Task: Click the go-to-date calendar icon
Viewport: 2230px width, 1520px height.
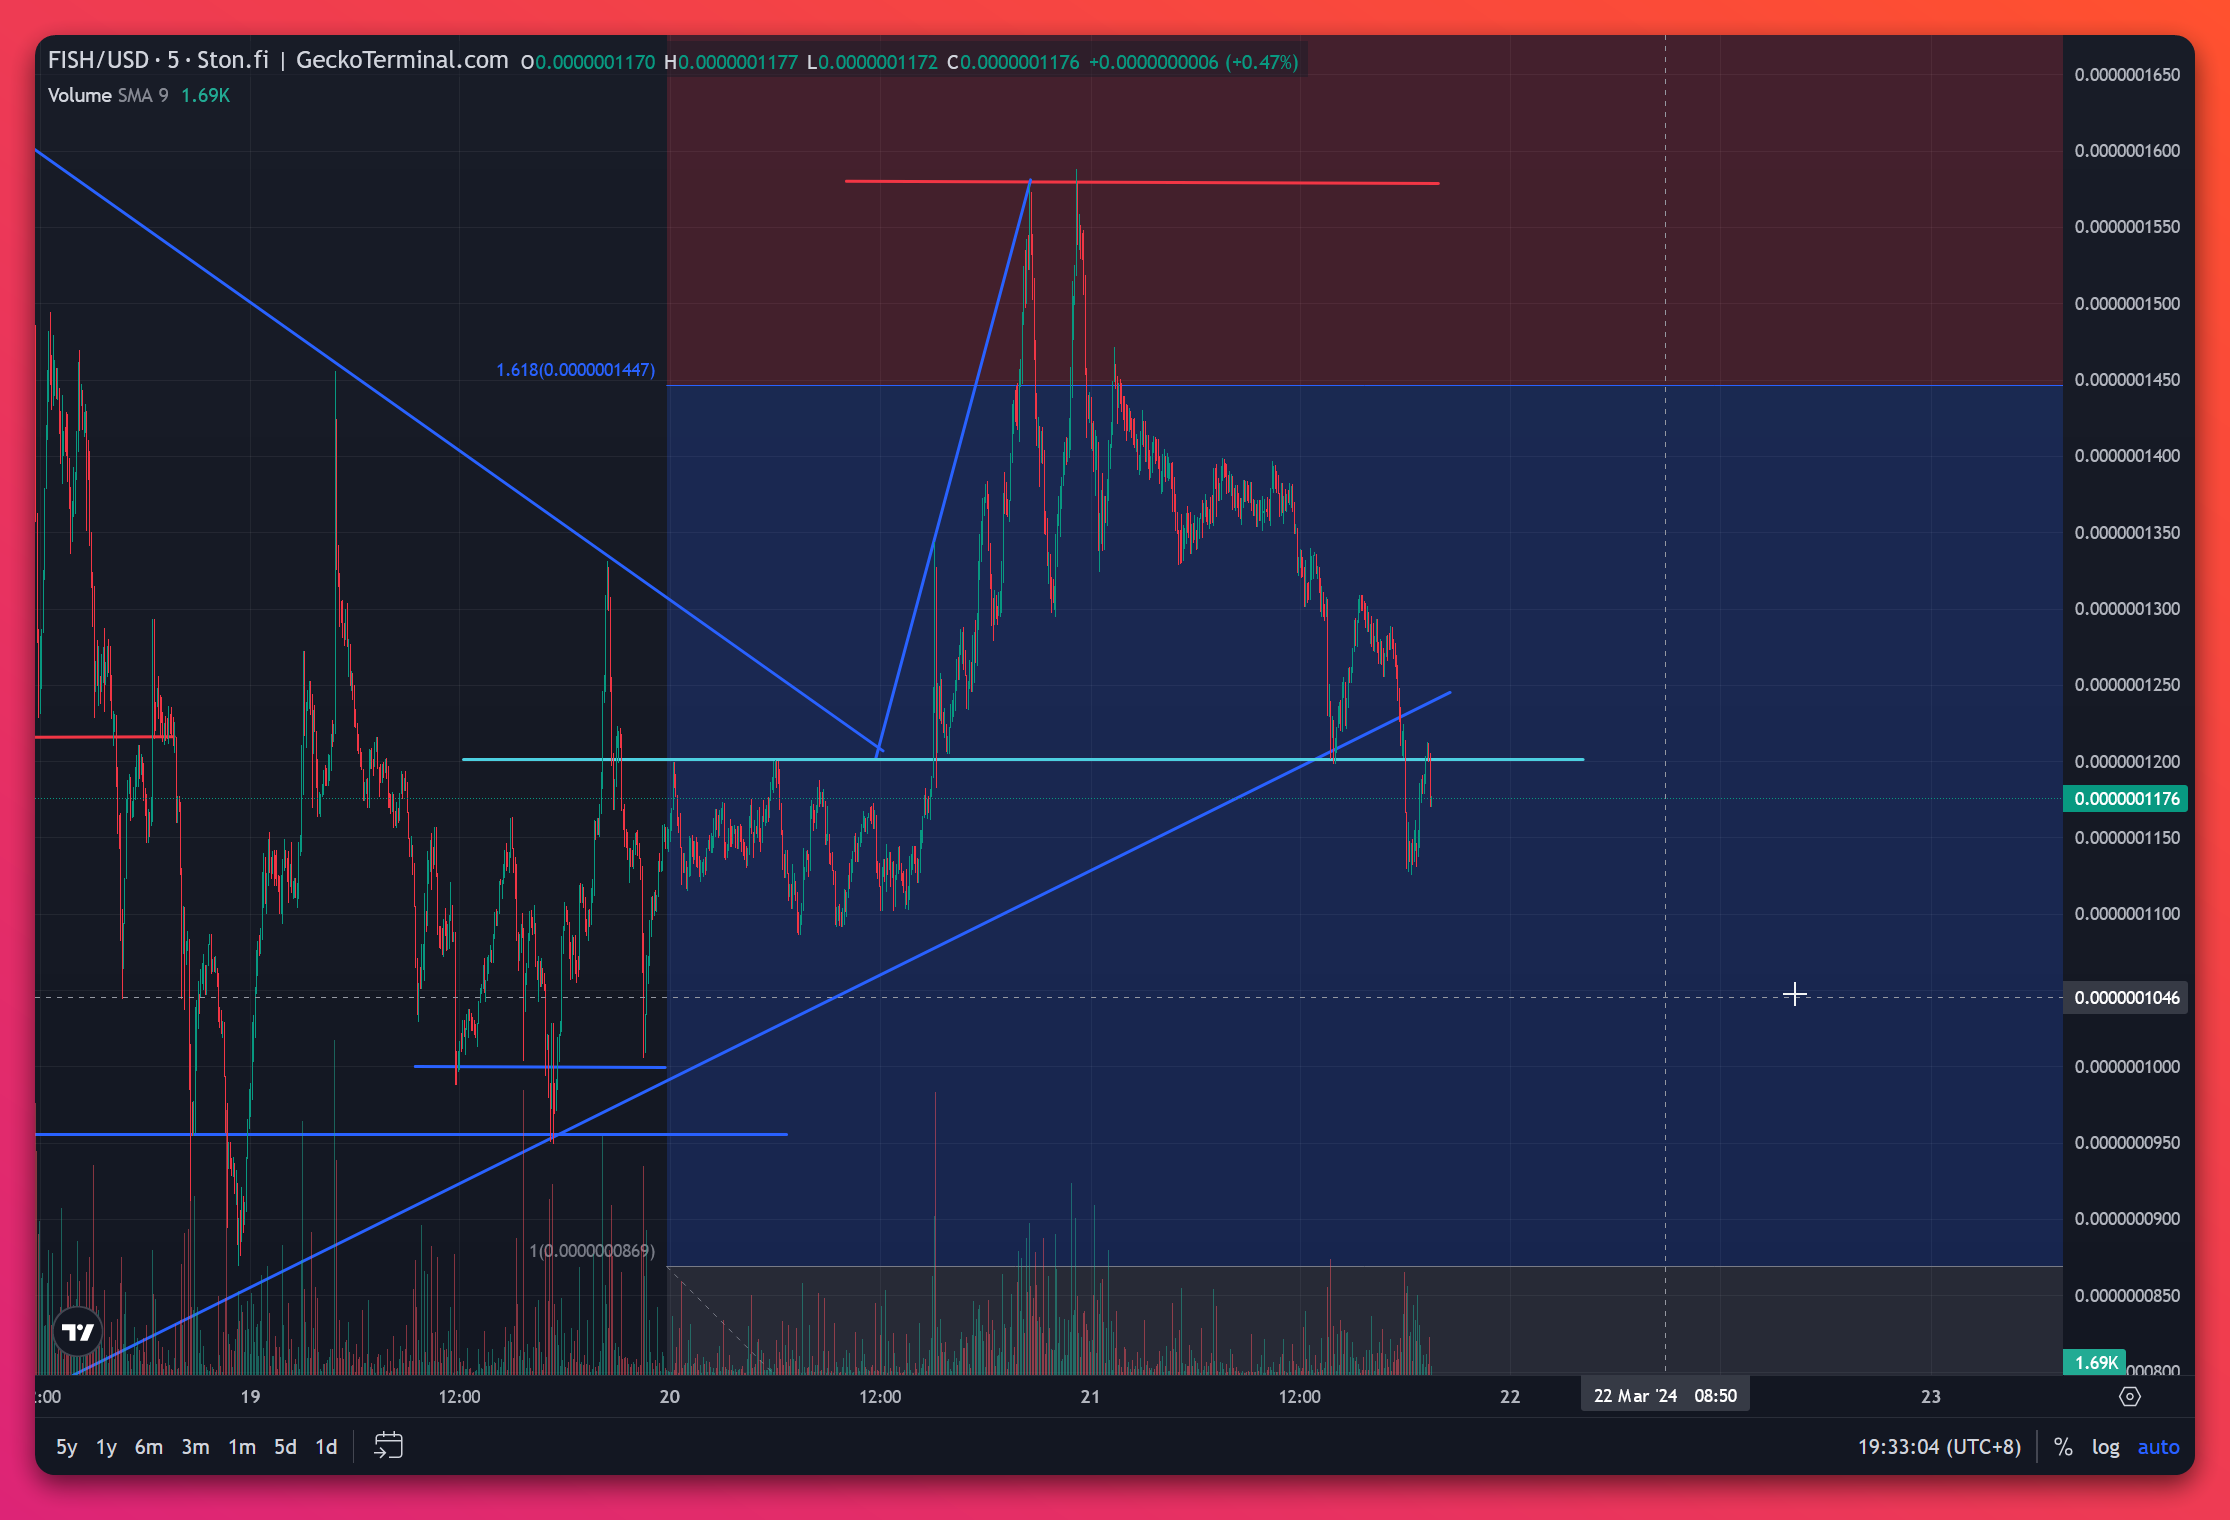Action: pyautogui.click(x=388, y=1446)
